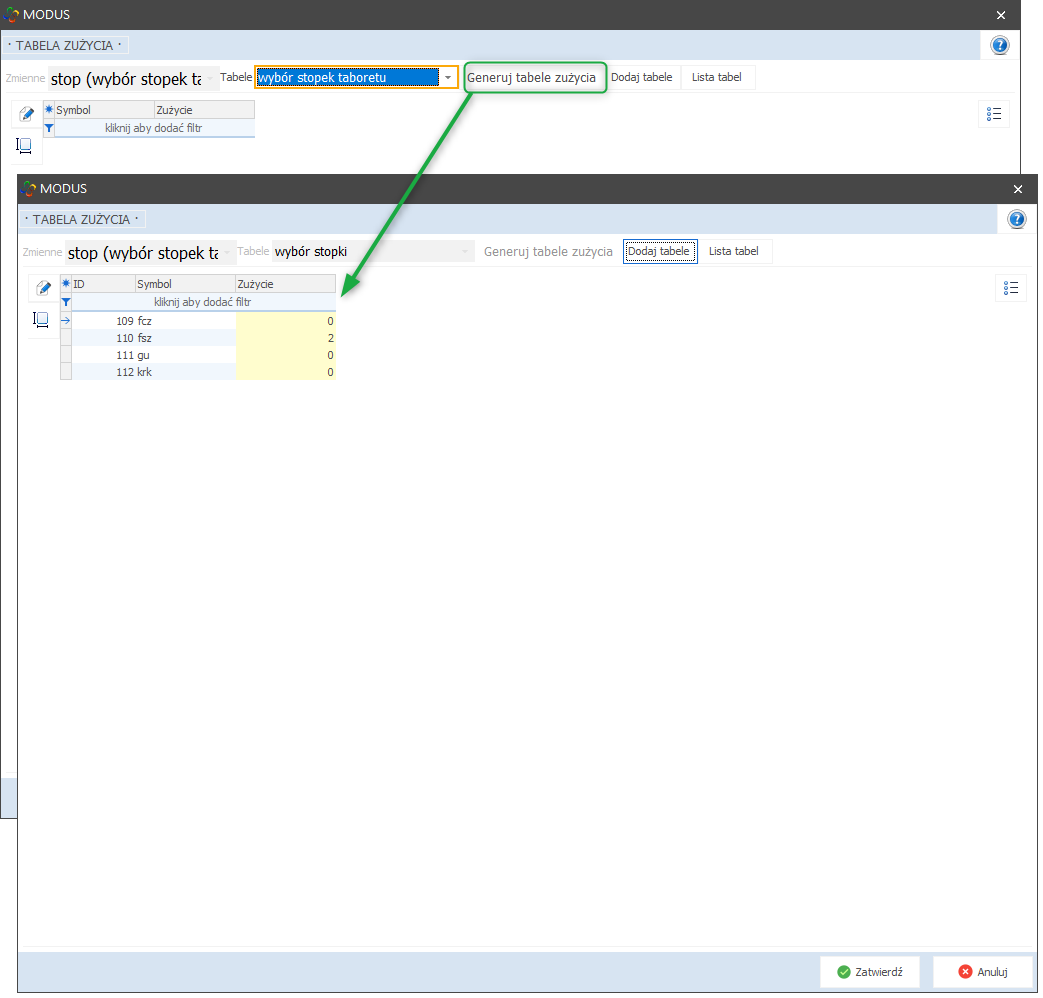Select the row with ID 112 krk
The height and width of the screenshot is (998, 1043).
click(150, 372)
